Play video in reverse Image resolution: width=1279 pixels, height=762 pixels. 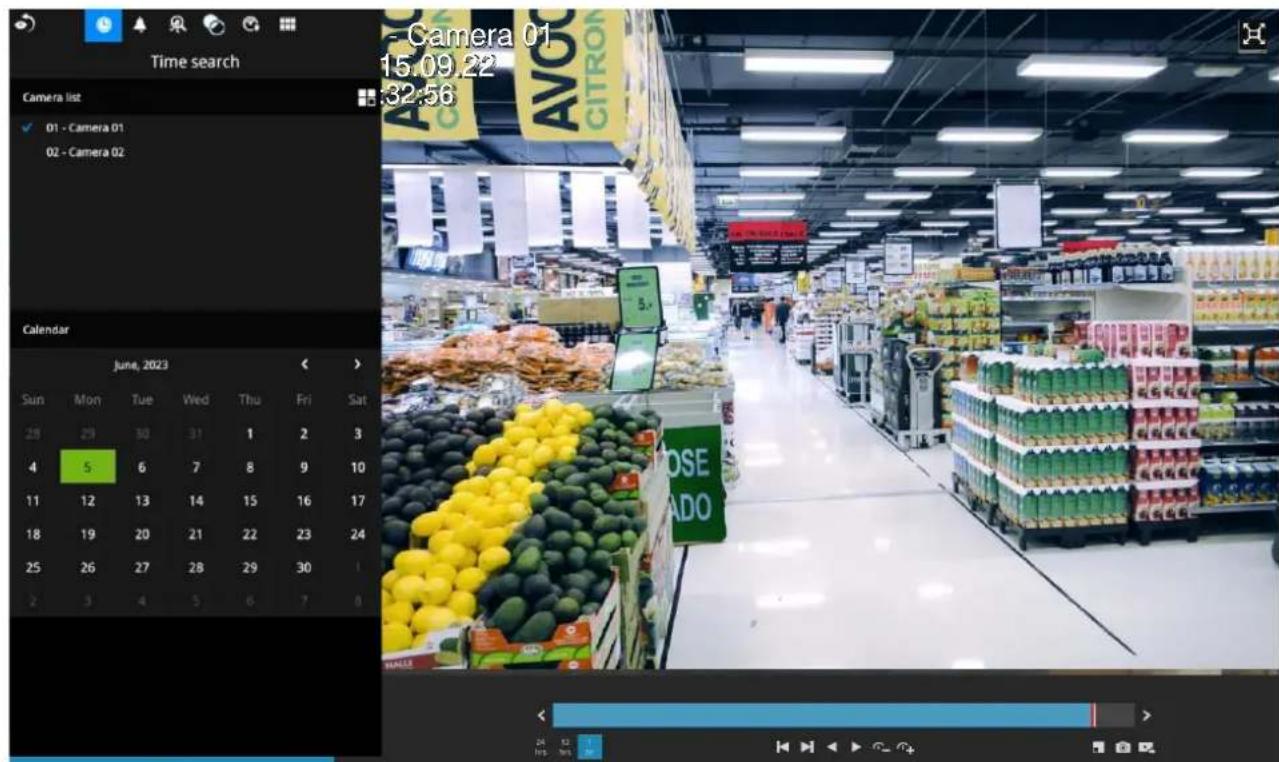(x=834, y=747)
